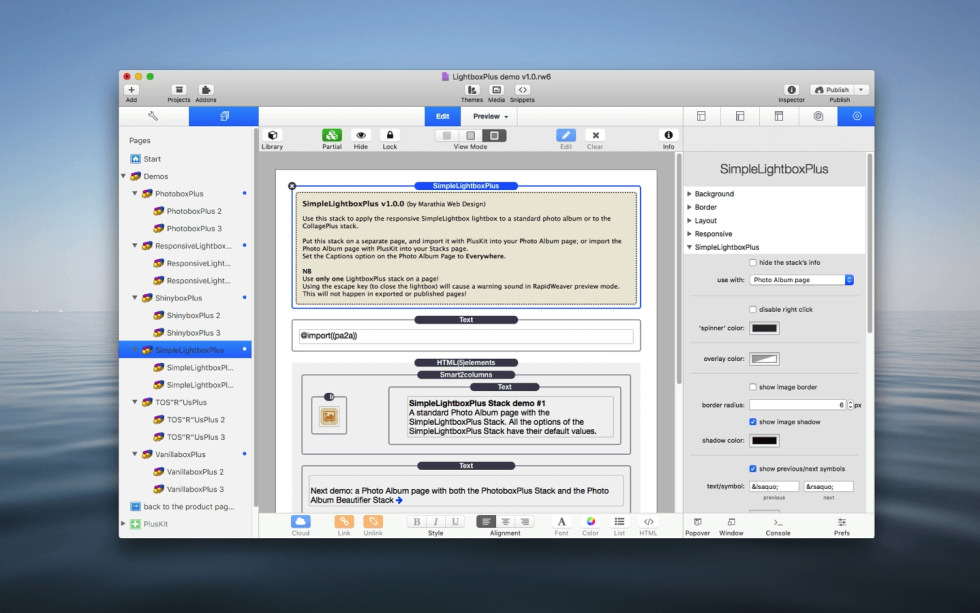
Task: Toggle bold style
Action: point(417,522)
